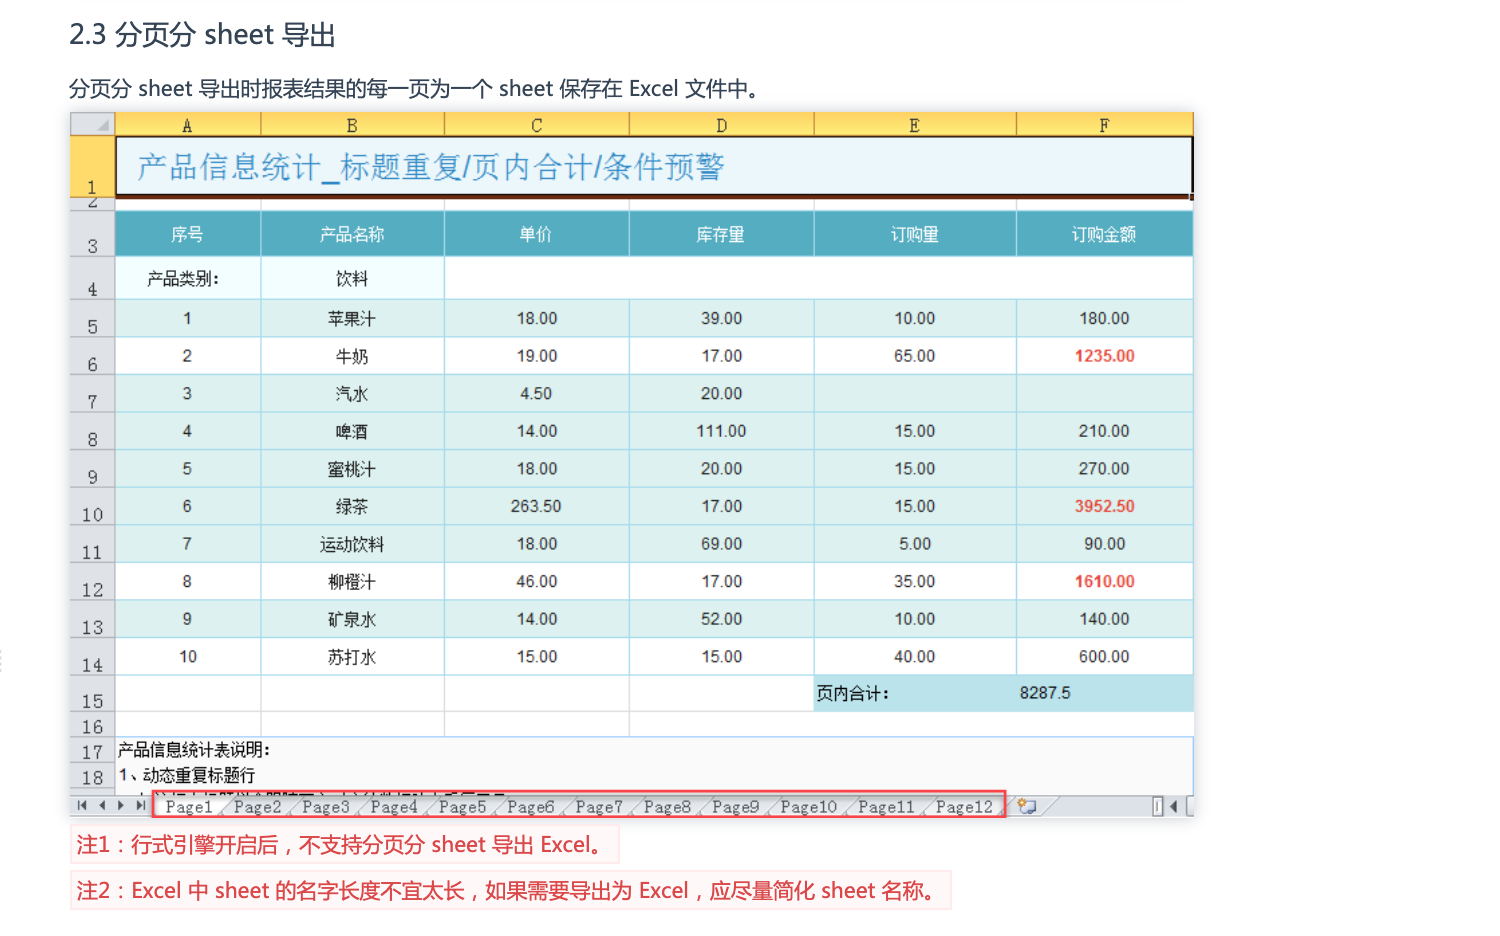Click the 绿茶 product cell
The image size is (1500, 936).
click(352, 507)
